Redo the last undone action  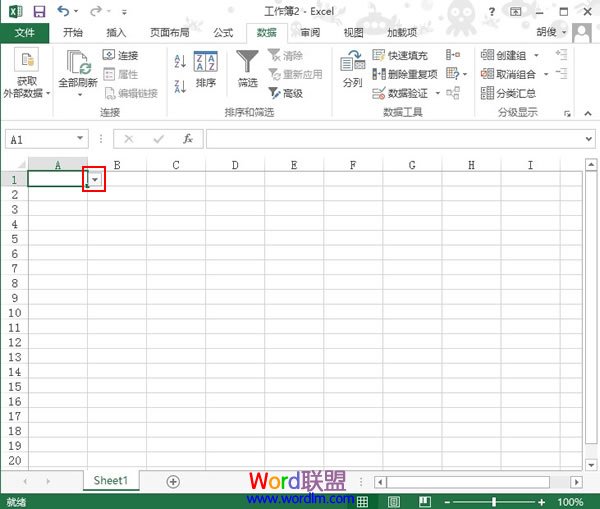tap(95, 11)
